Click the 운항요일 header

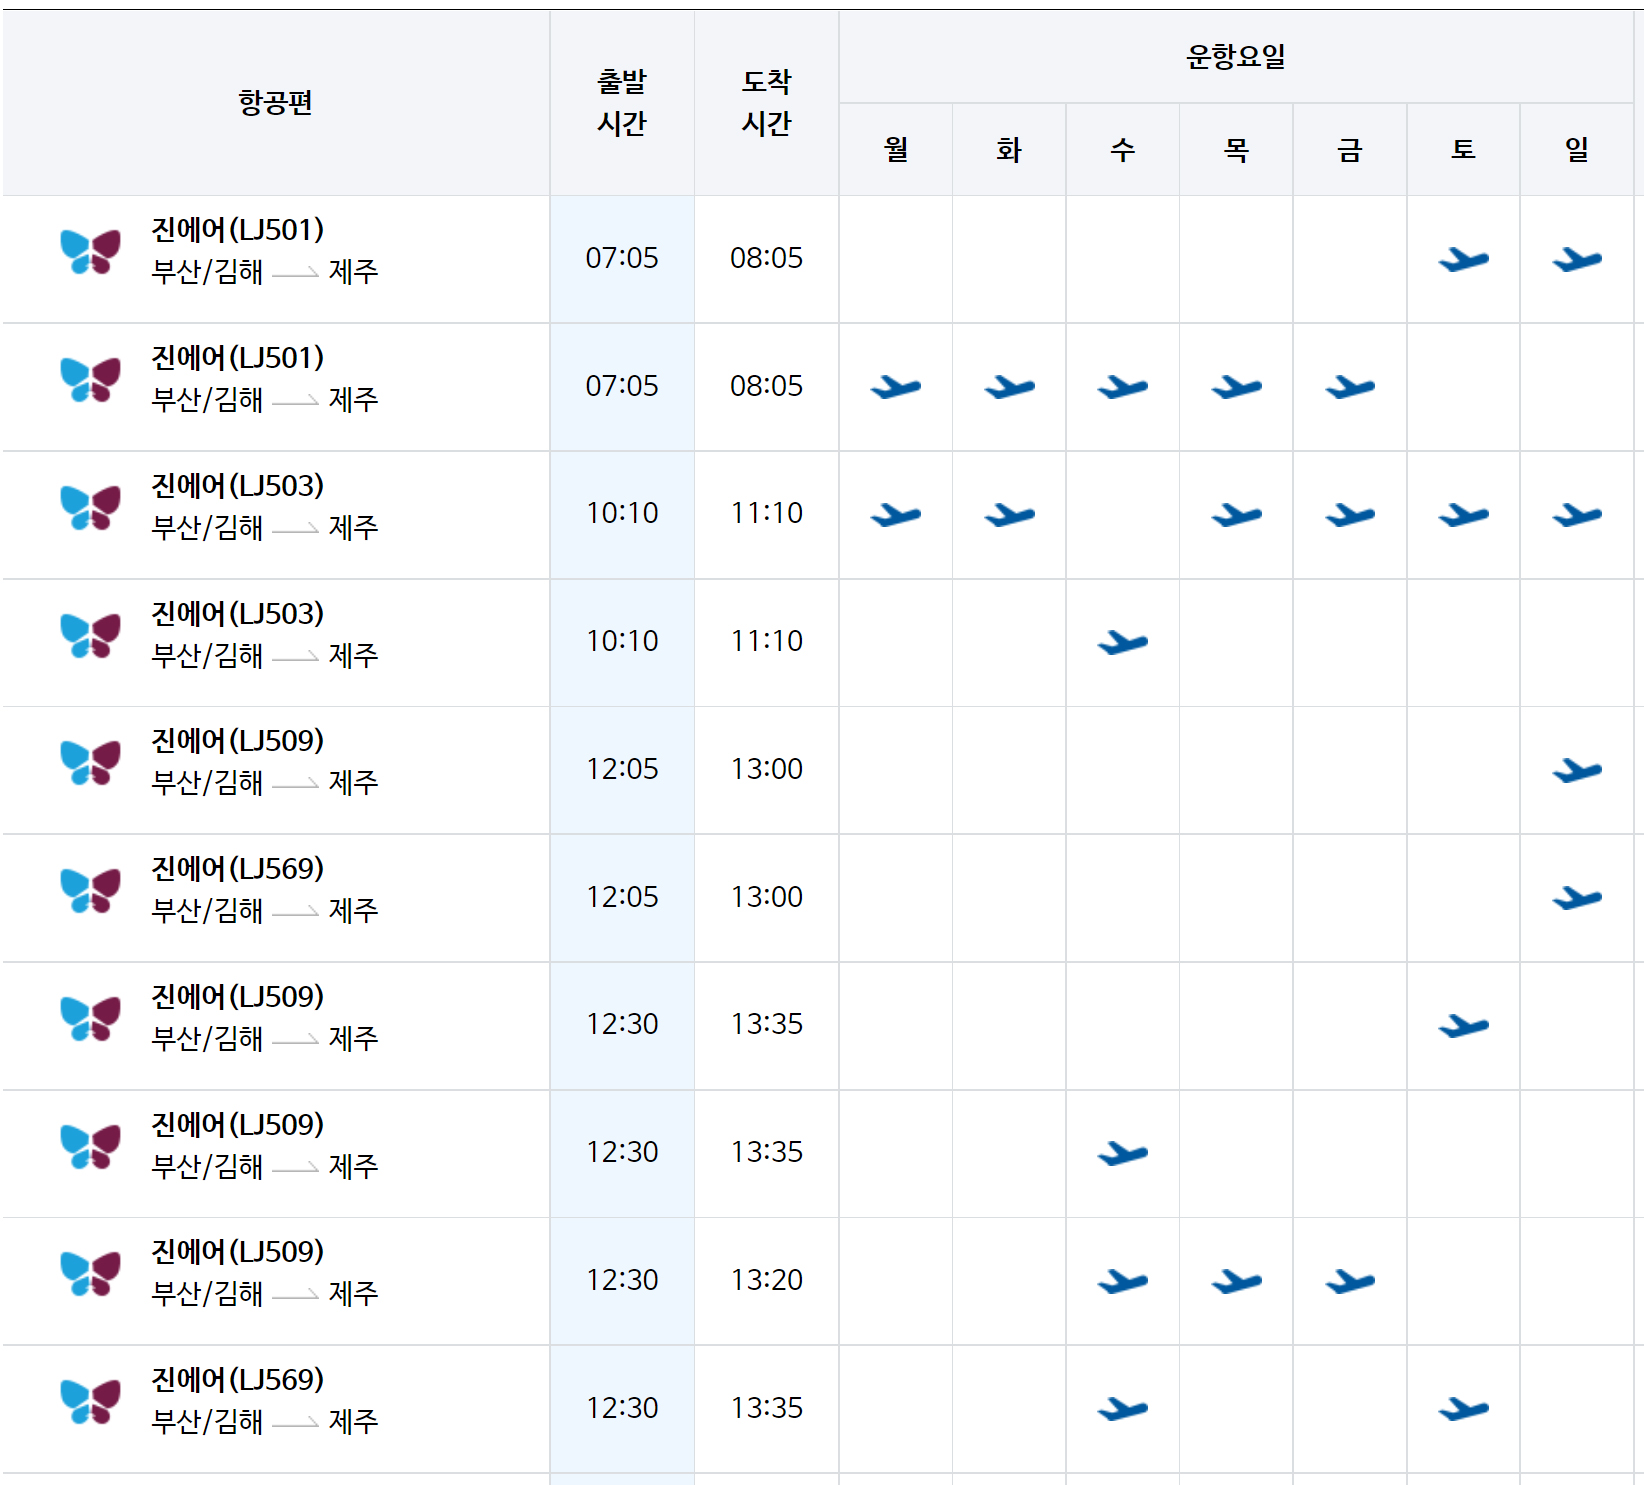pos(1236,56)
